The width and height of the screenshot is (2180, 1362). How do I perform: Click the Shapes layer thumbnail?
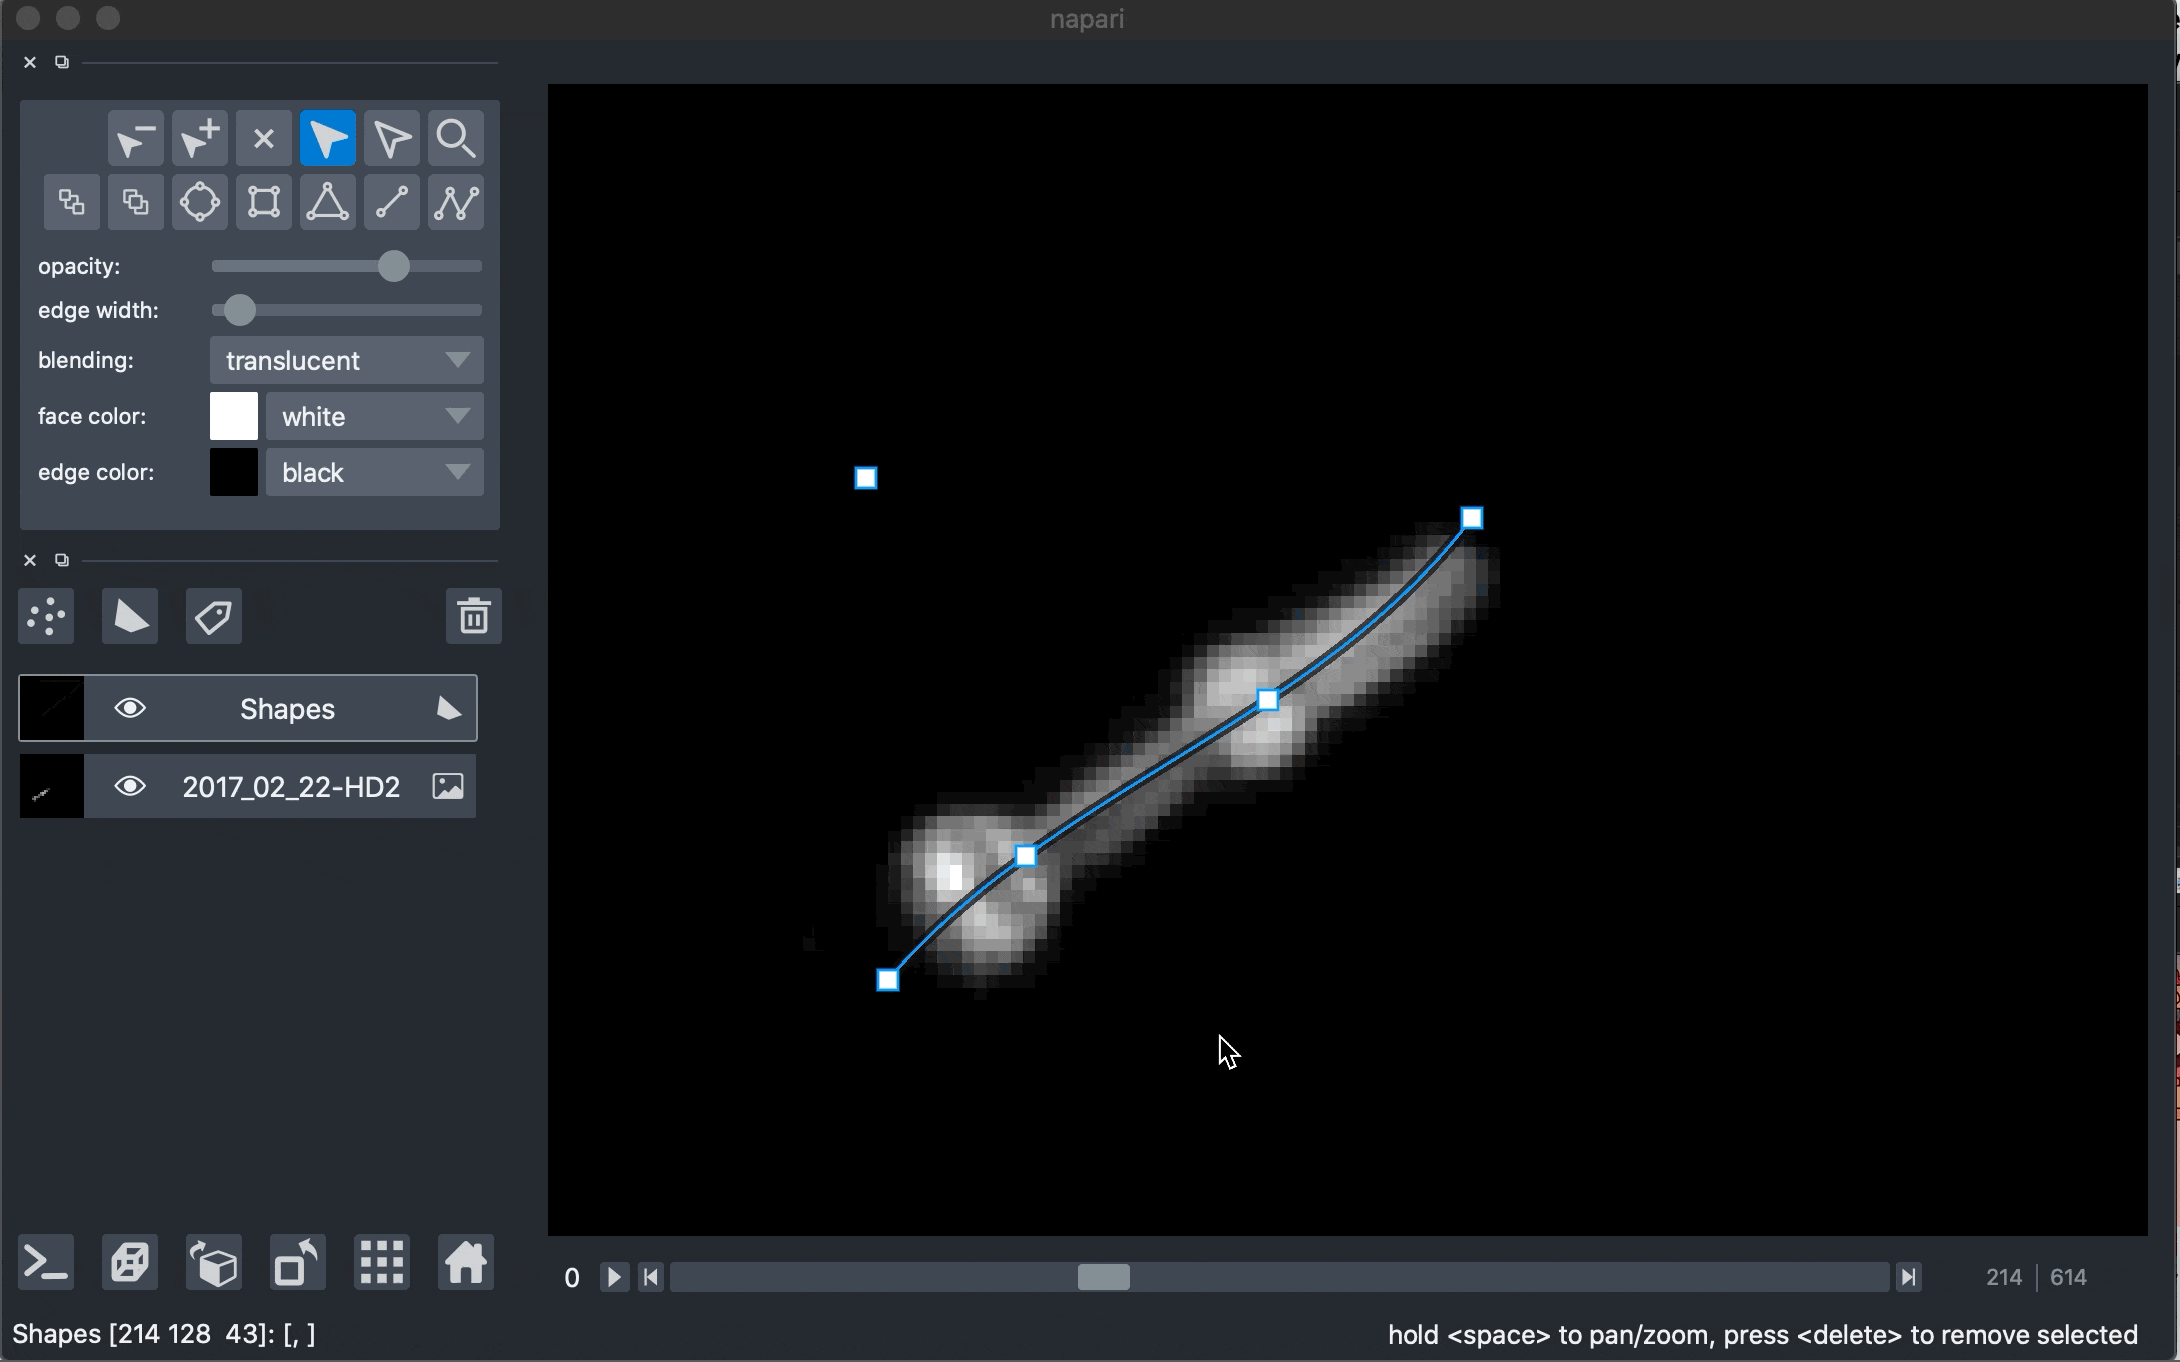[52, 708]
